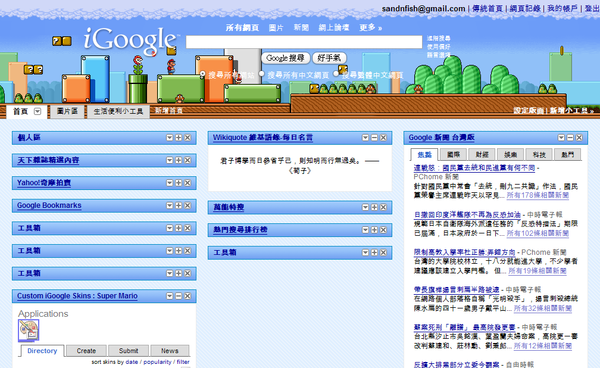Open menu arrow of Custom iGoogle Skins gadget
Screen dimensions: 600x368
(x=170, y=296)
